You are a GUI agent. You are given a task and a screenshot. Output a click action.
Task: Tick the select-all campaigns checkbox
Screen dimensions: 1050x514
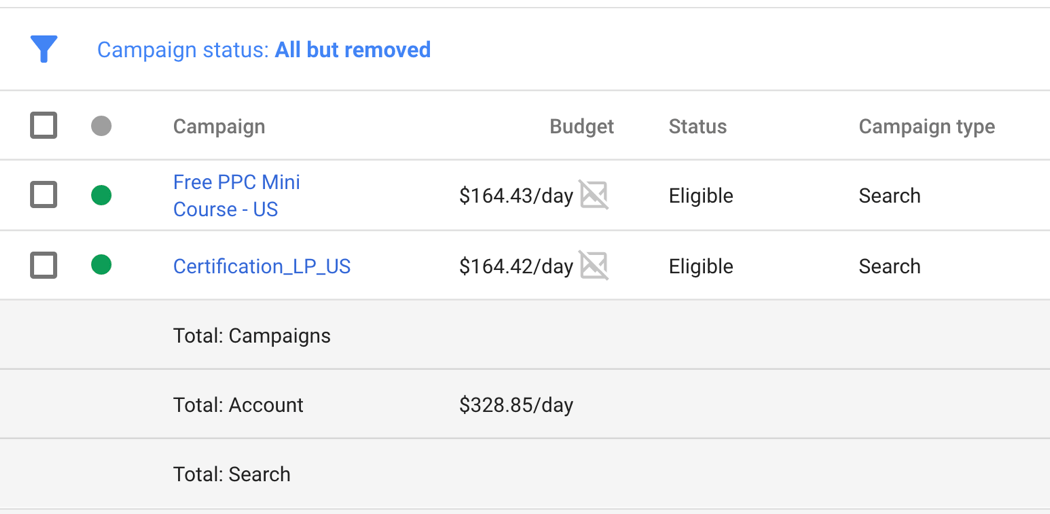click(x=44, y=126)
